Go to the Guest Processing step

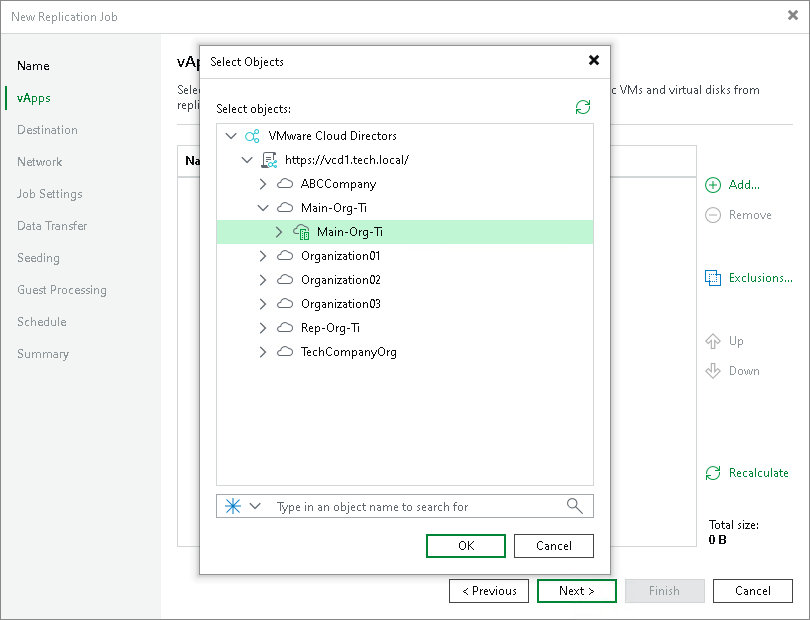point(61,290)
